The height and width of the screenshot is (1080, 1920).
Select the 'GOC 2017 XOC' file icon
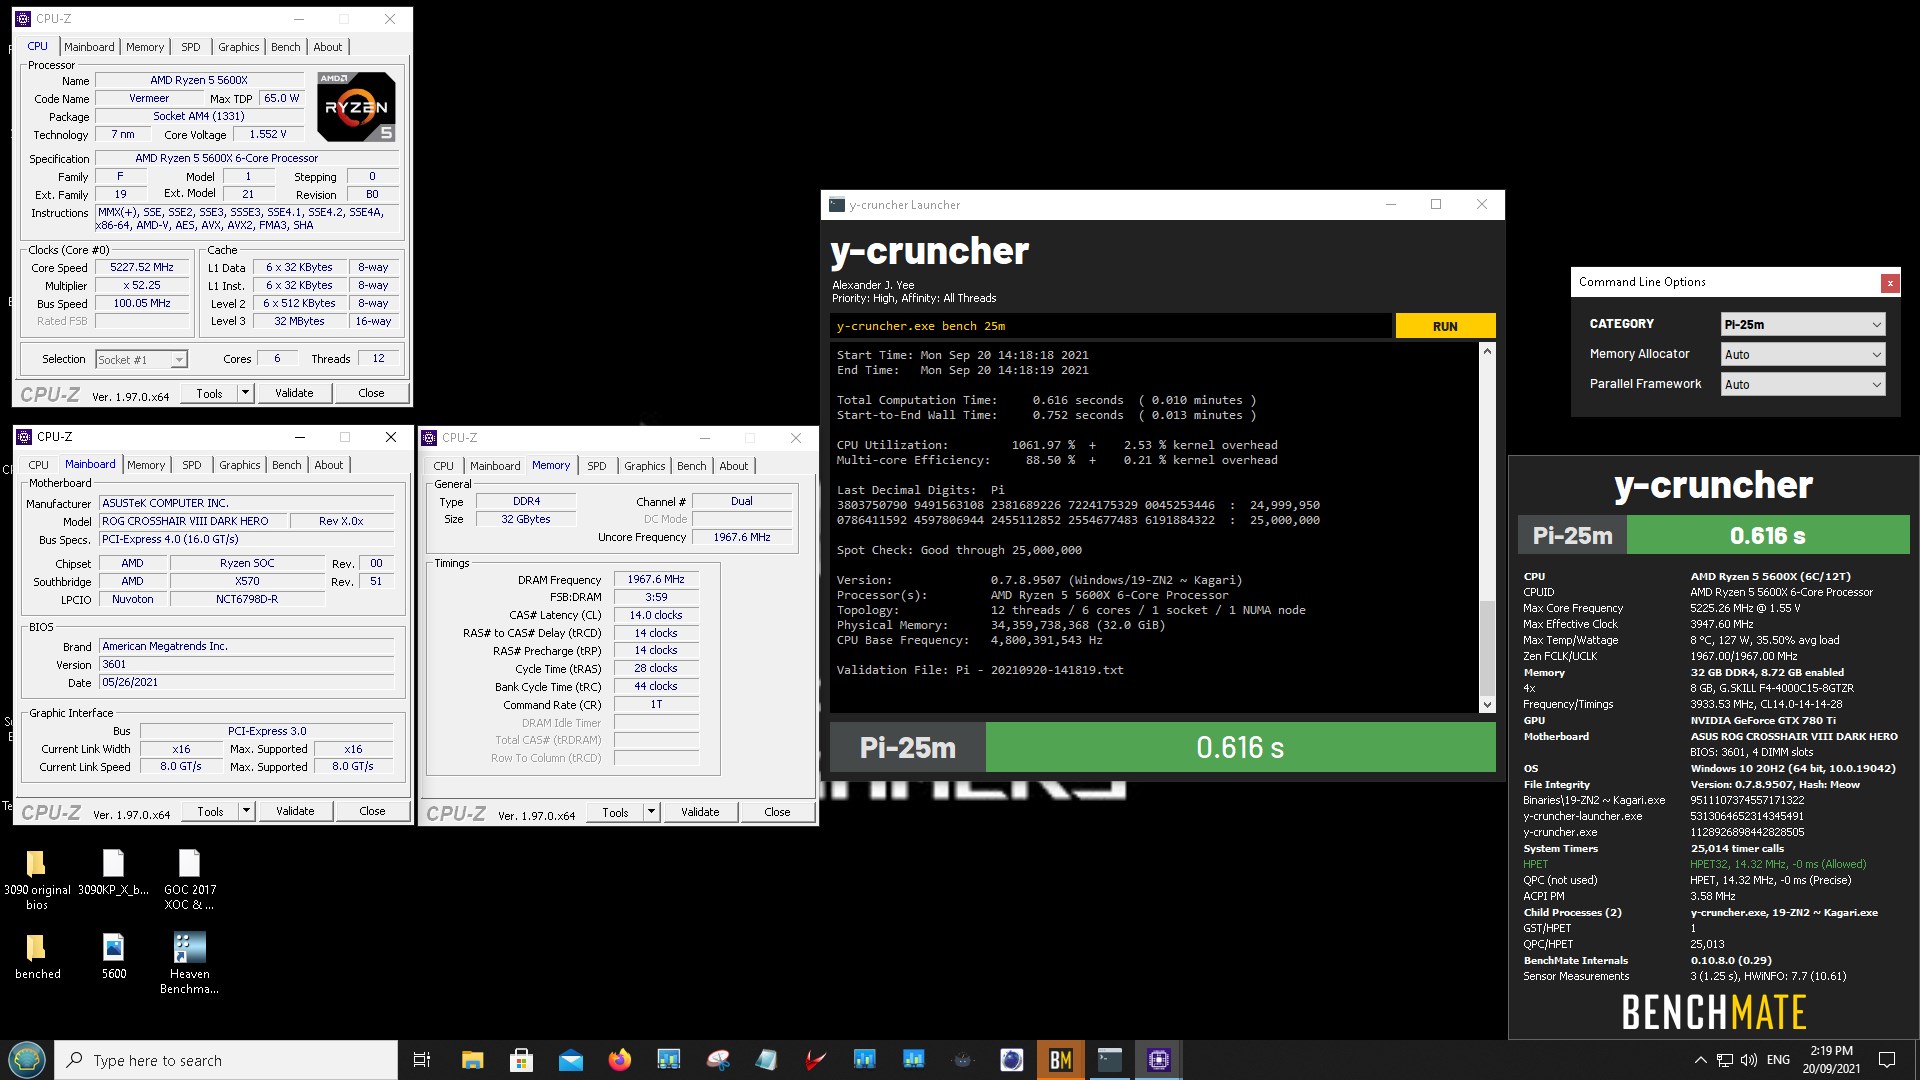190,880
